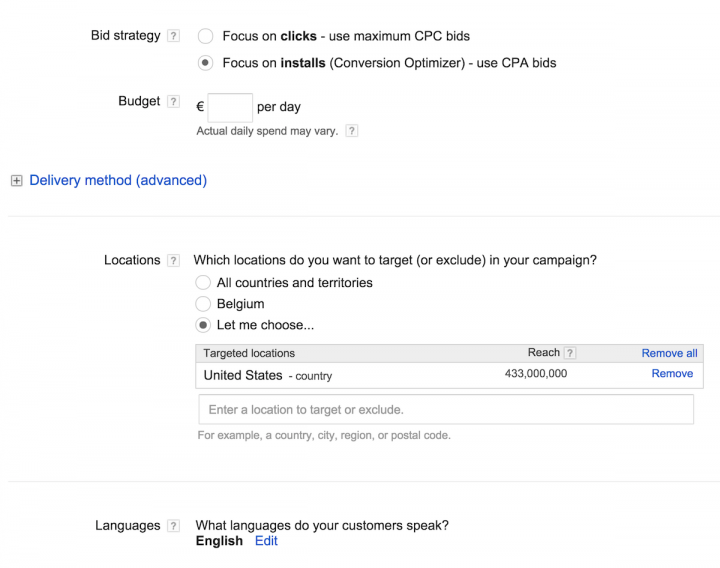Edit the English language setting

point(266,541)
